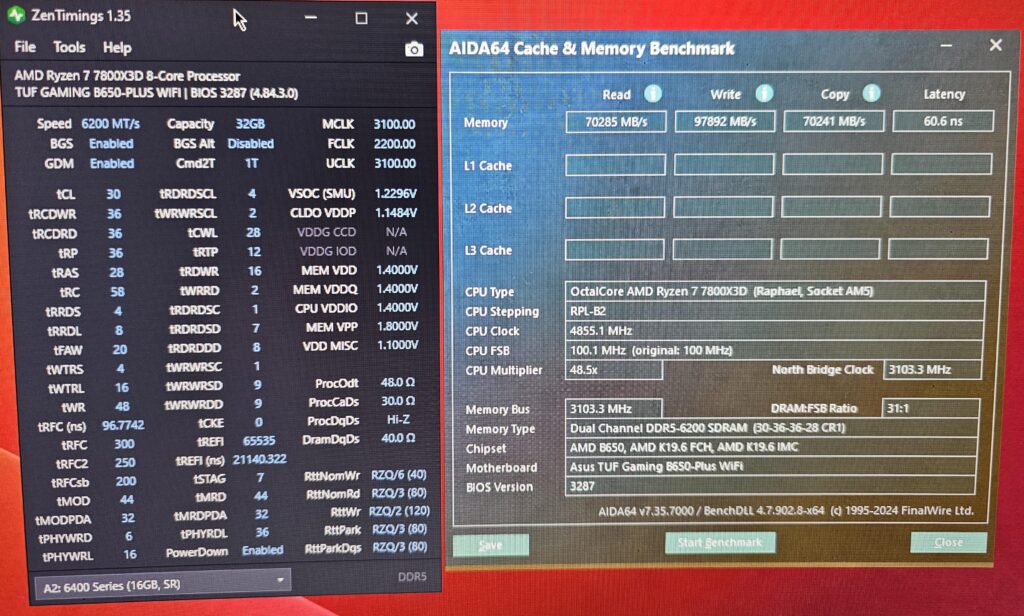Open the Help menu in ZenTimings

[117, 46]
